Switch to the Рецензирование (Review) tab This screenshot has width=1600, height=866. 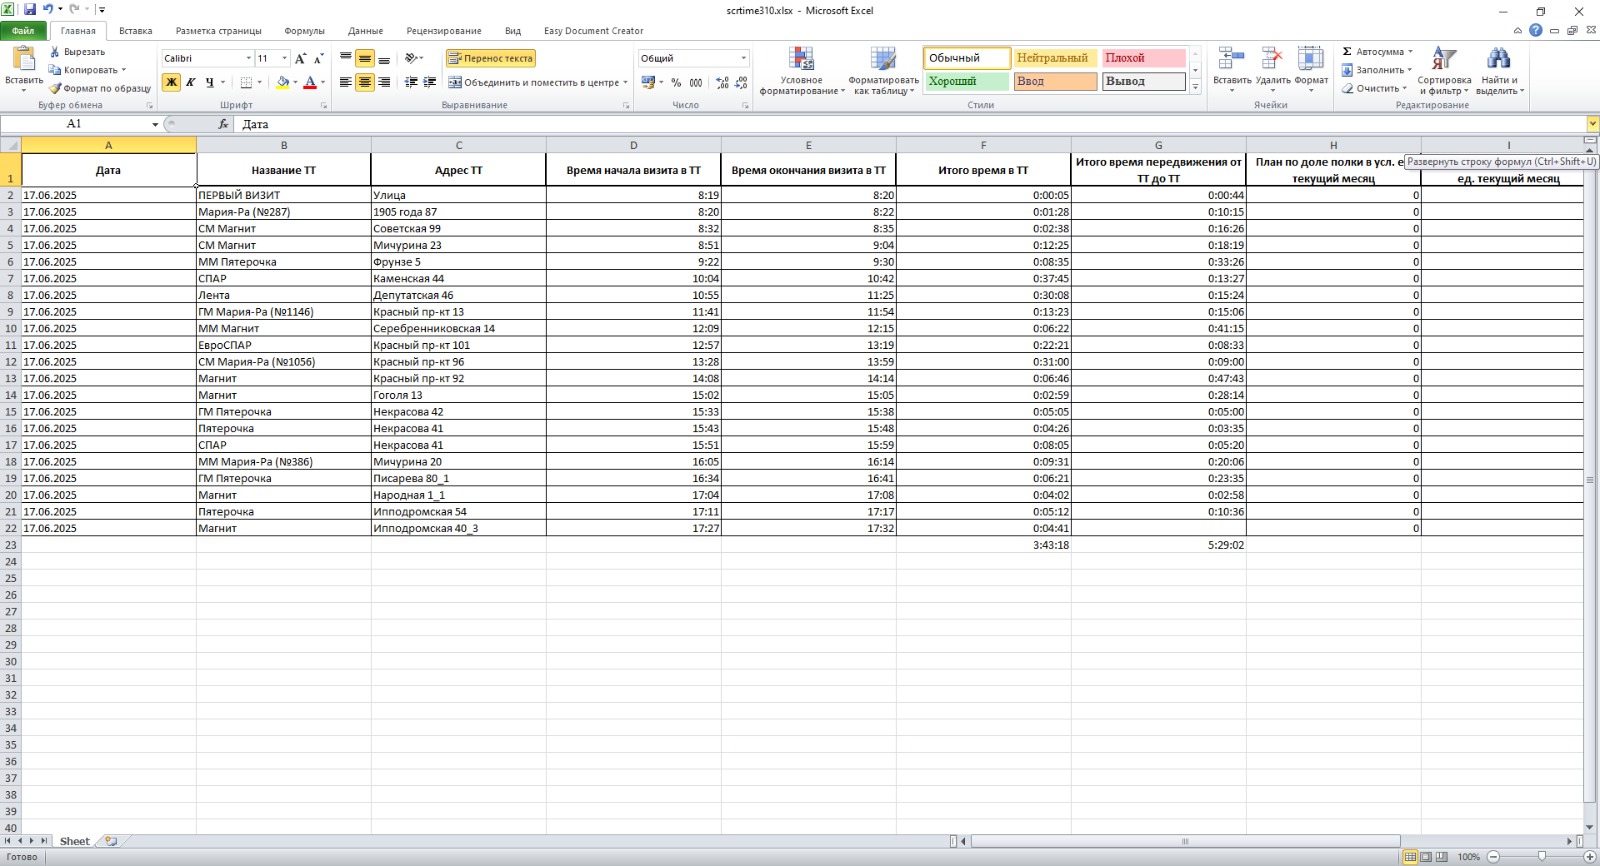click(444, 31)
